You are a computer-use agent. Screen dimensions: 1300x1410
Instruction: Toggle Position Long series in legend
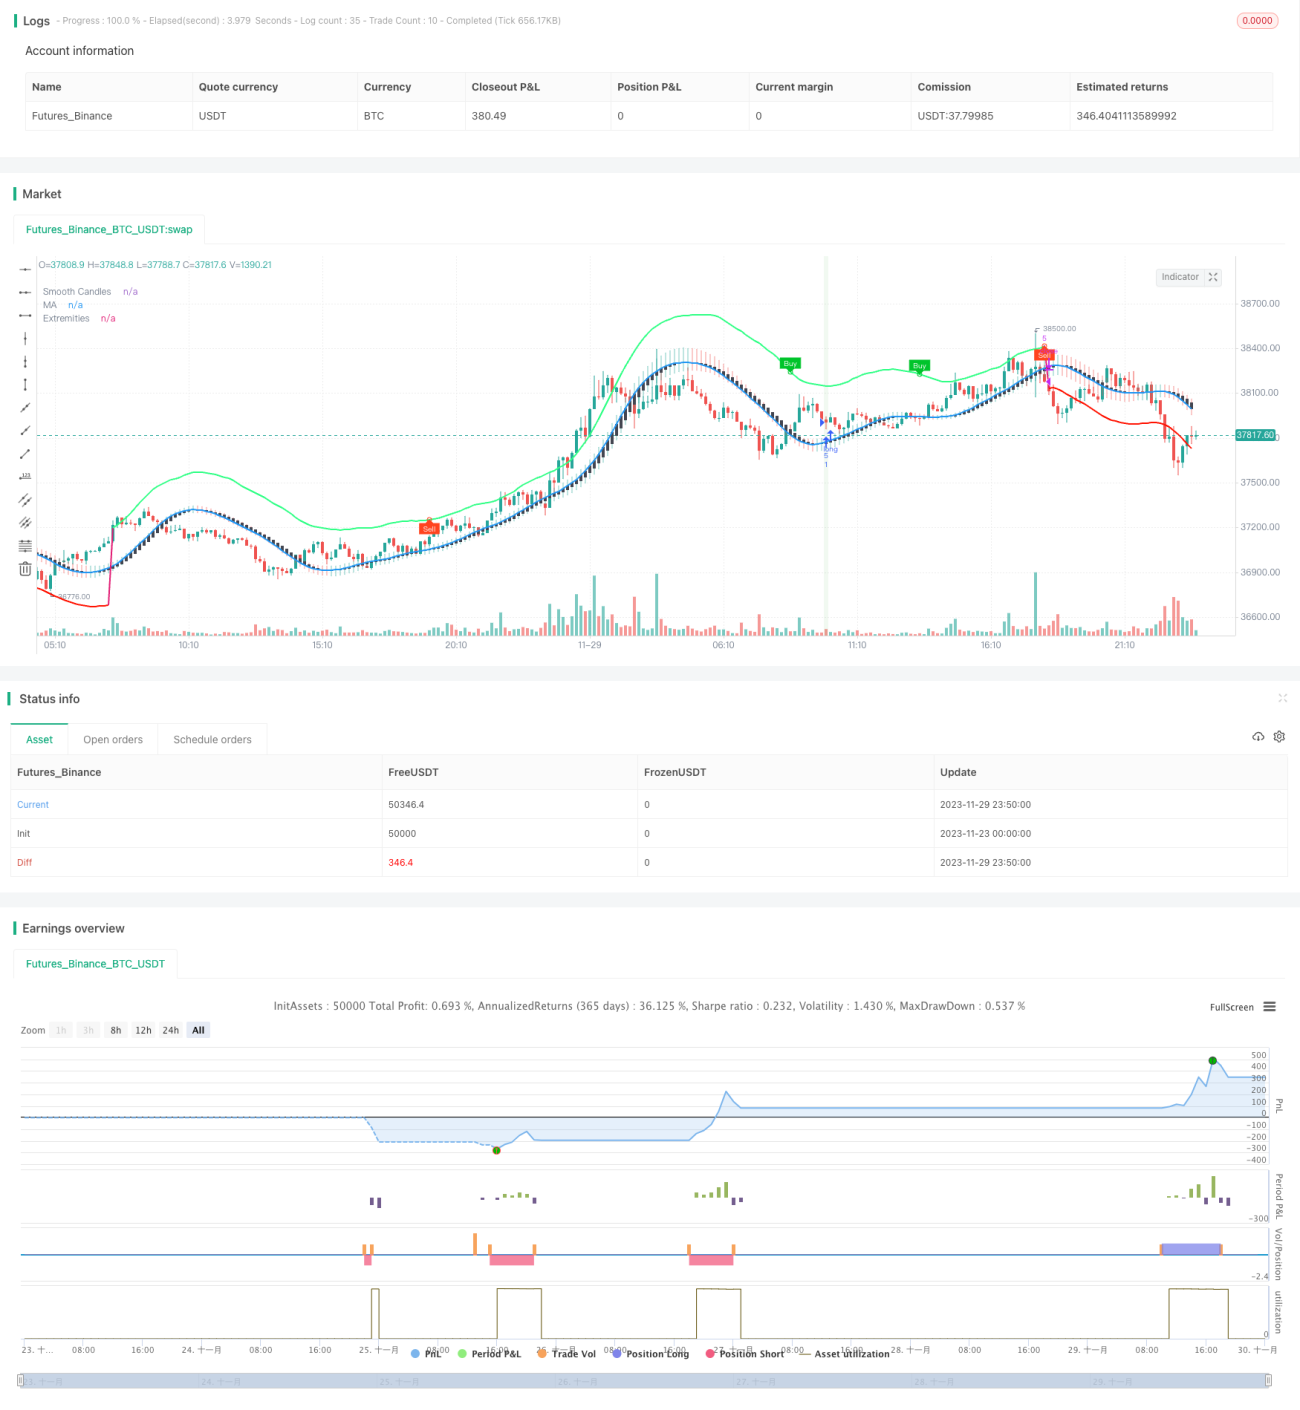(650, 1353)
